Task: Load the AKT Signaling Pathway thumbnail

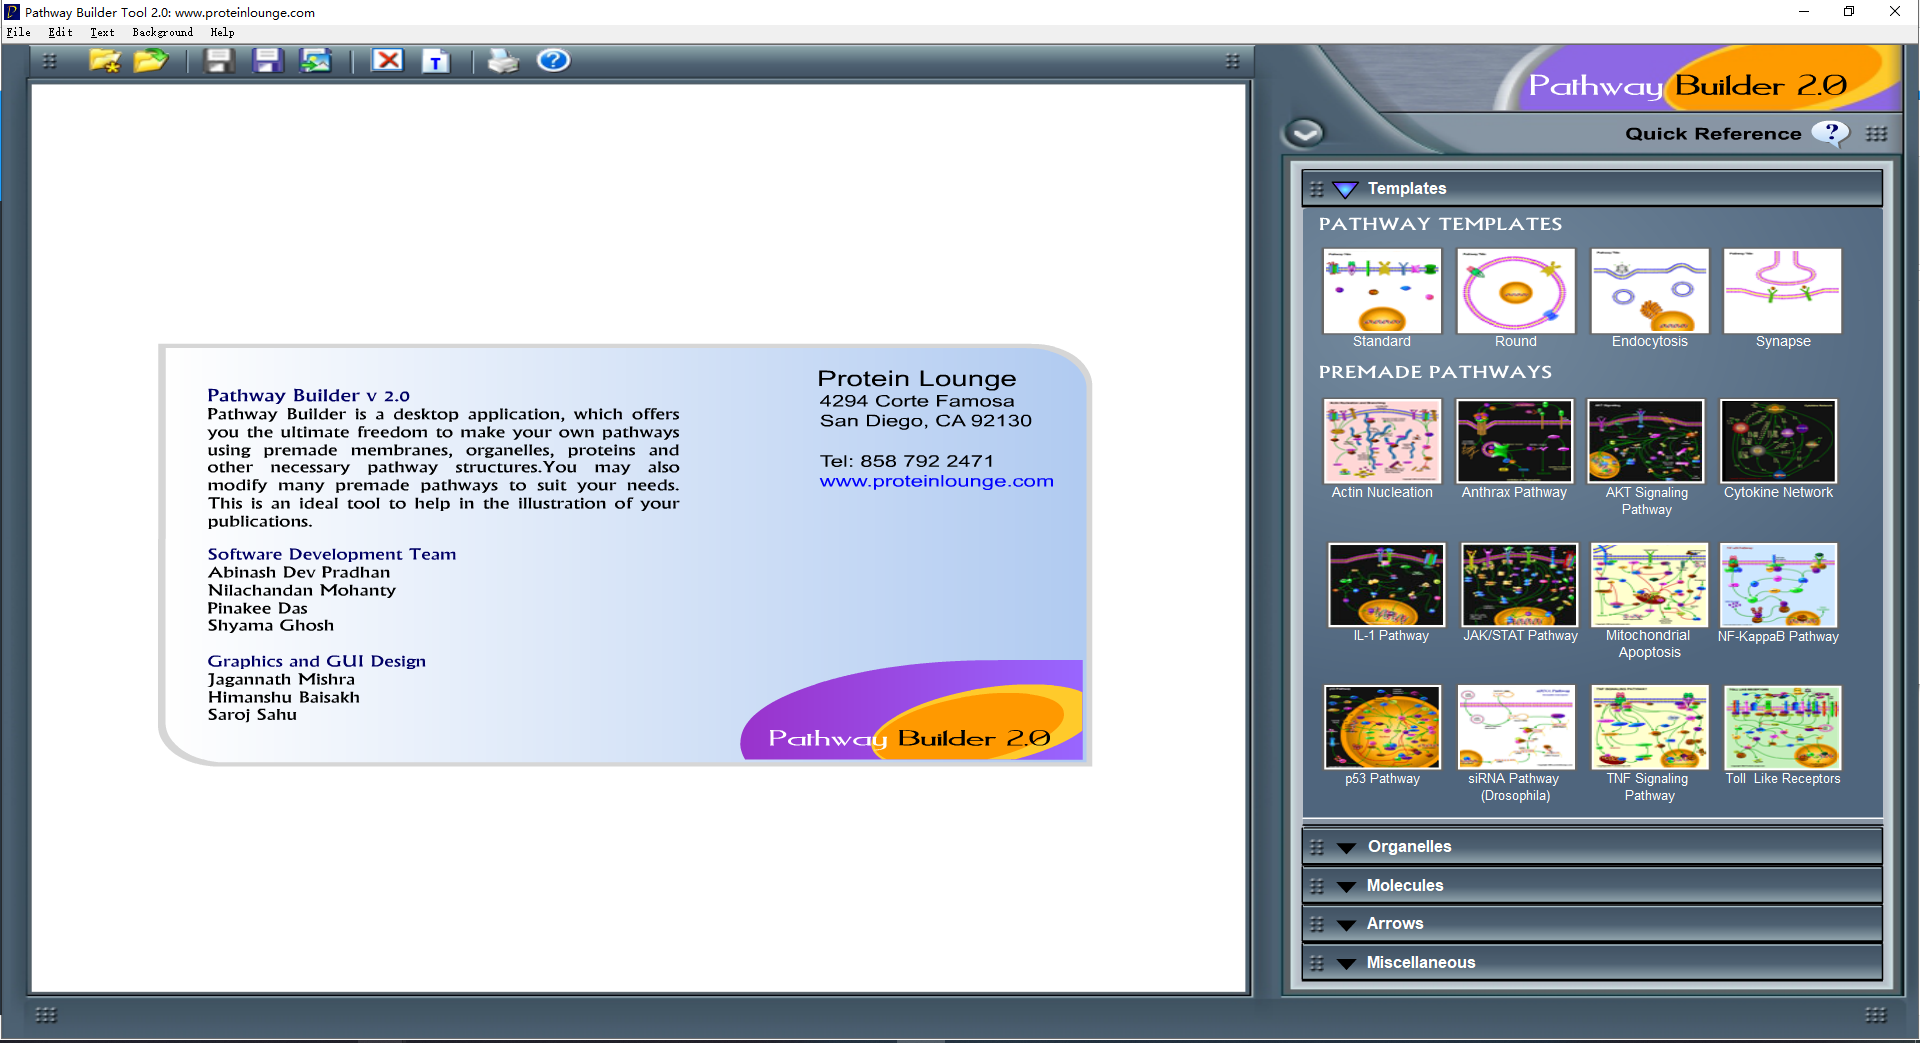Action: 1646,441
